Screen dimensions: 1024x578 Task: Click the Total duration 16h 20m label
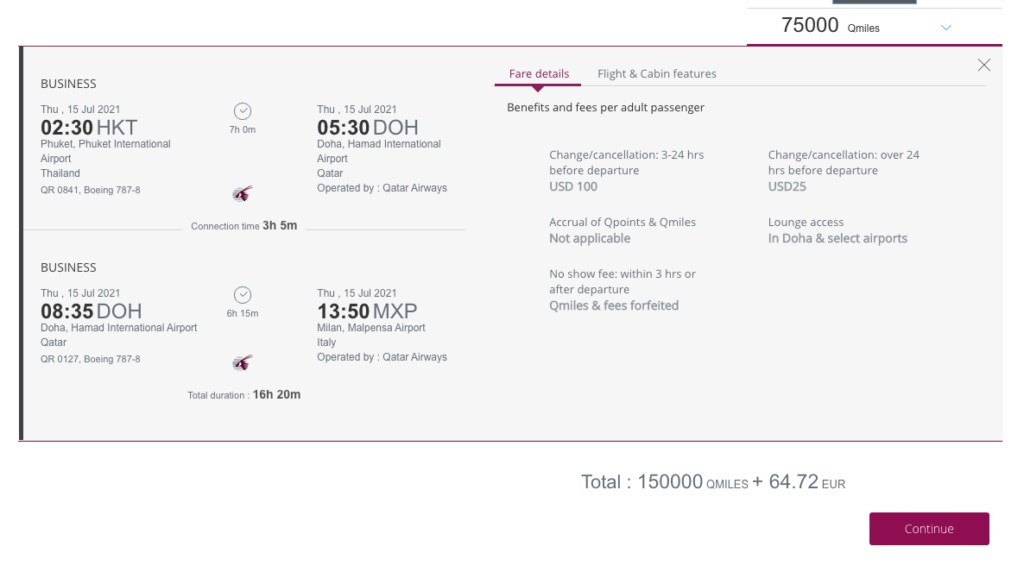(x=244, y=395)
